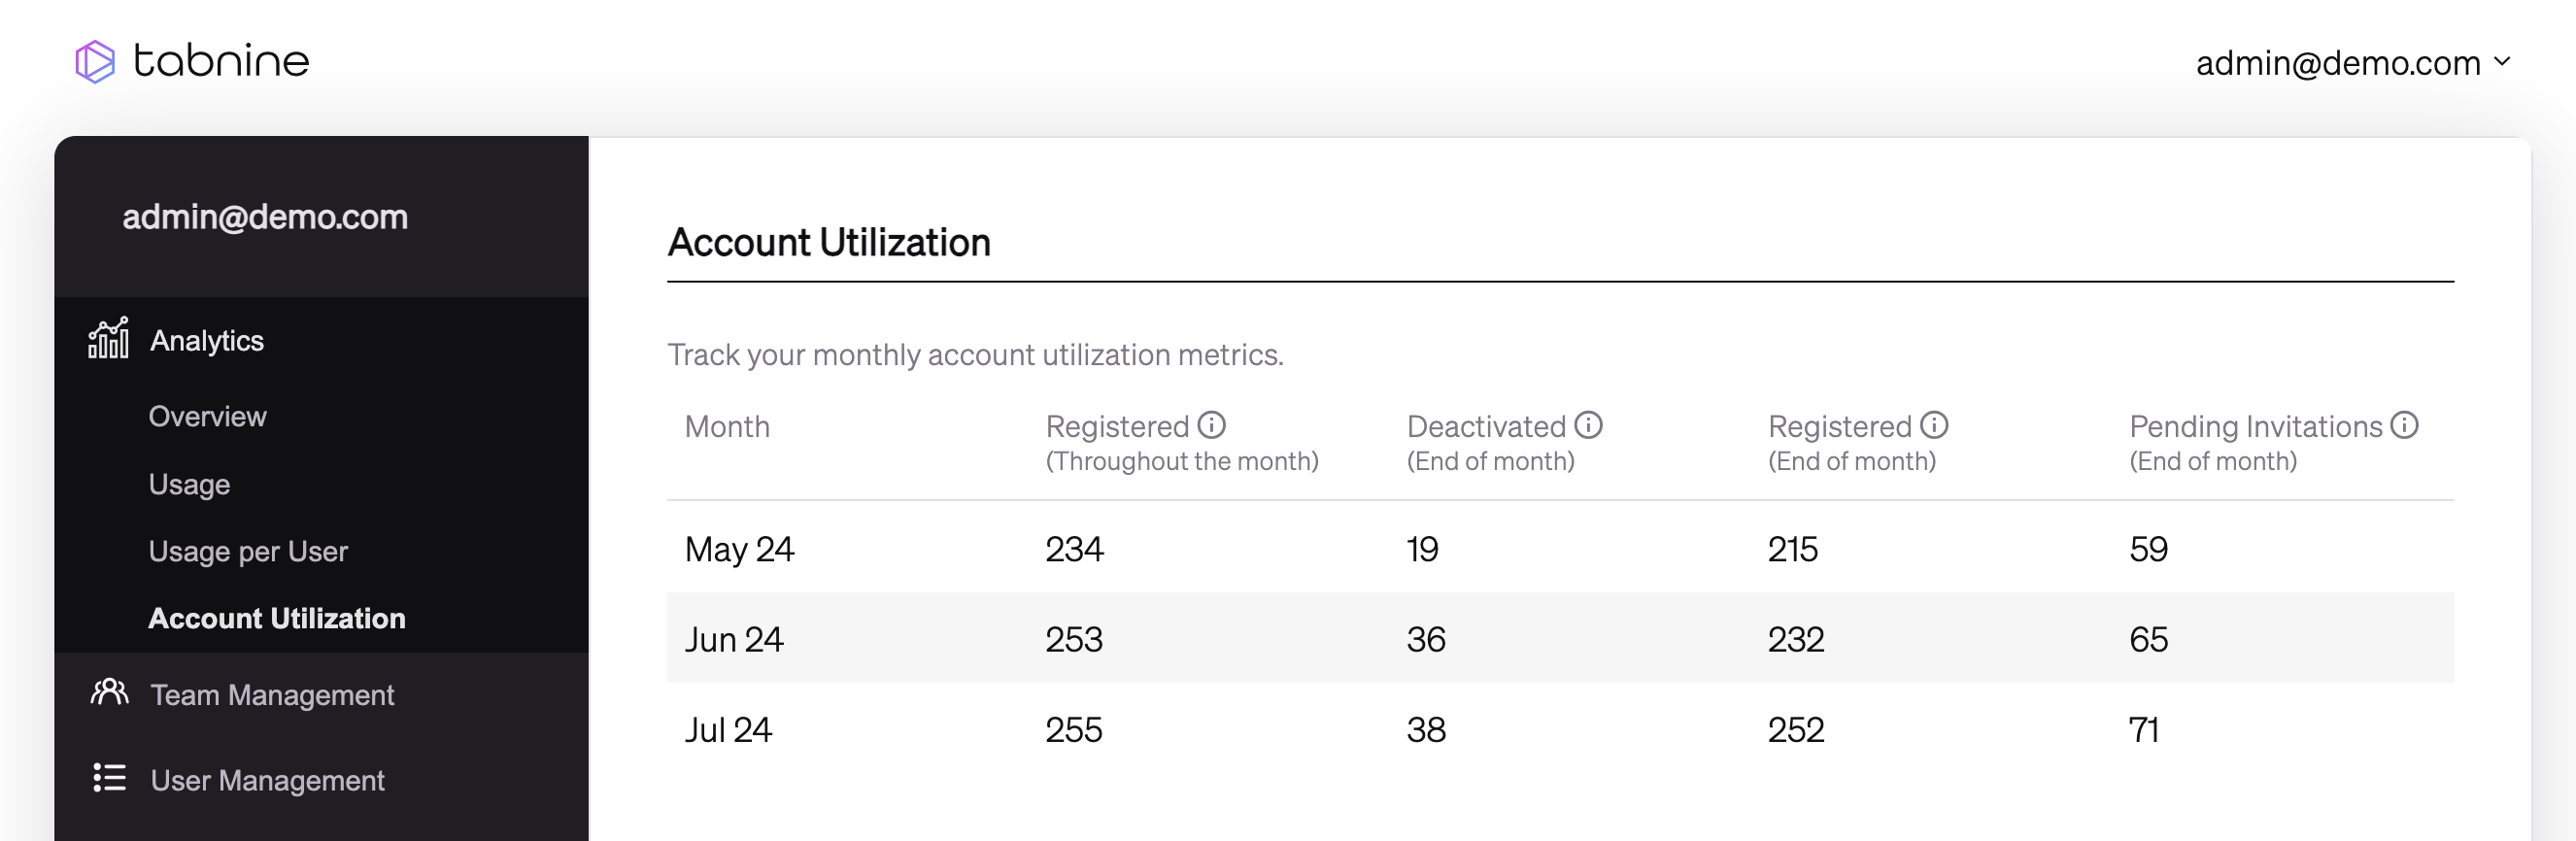Screen dimensions: 2576x841
Task: Open the admin@demo.com account dropdown
Action: [2338, 63]
